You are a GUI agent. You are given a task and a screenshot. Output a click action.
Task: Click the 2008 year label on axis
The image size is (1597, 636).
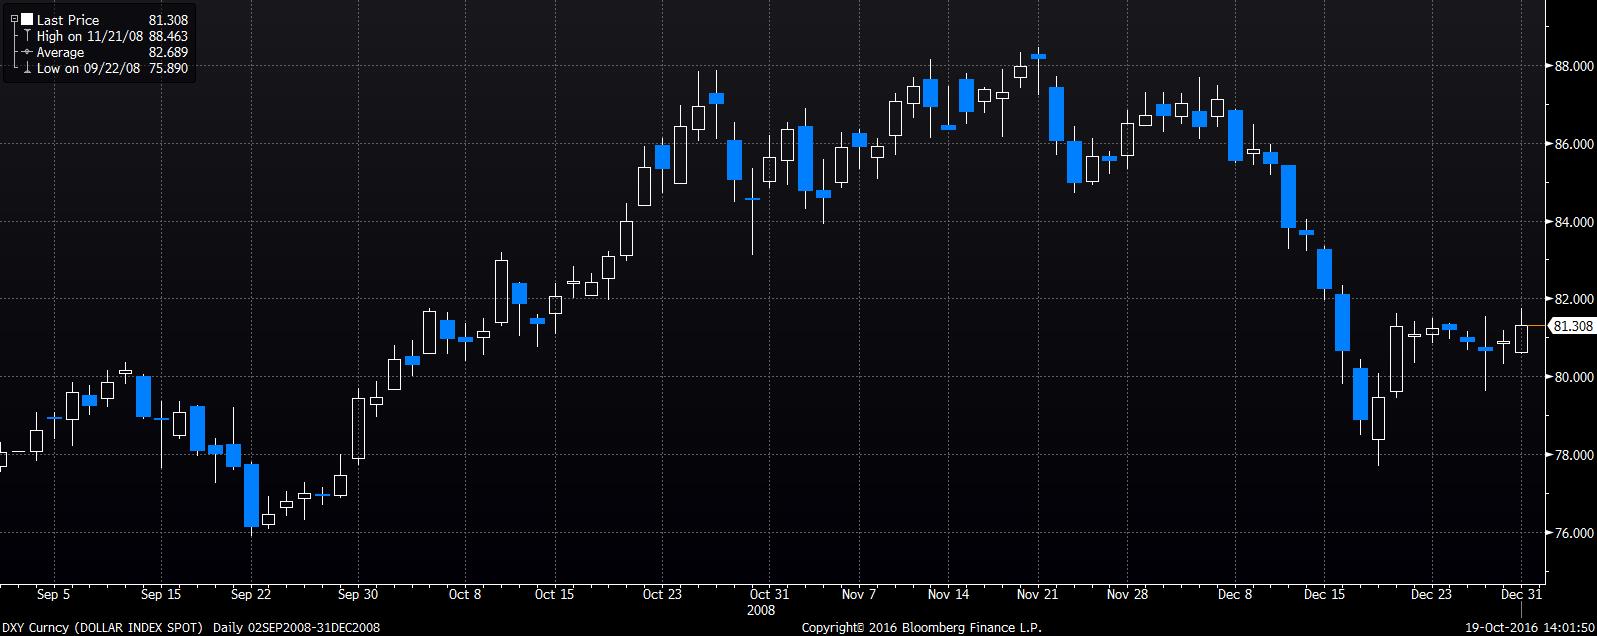(x=761, y=609)
